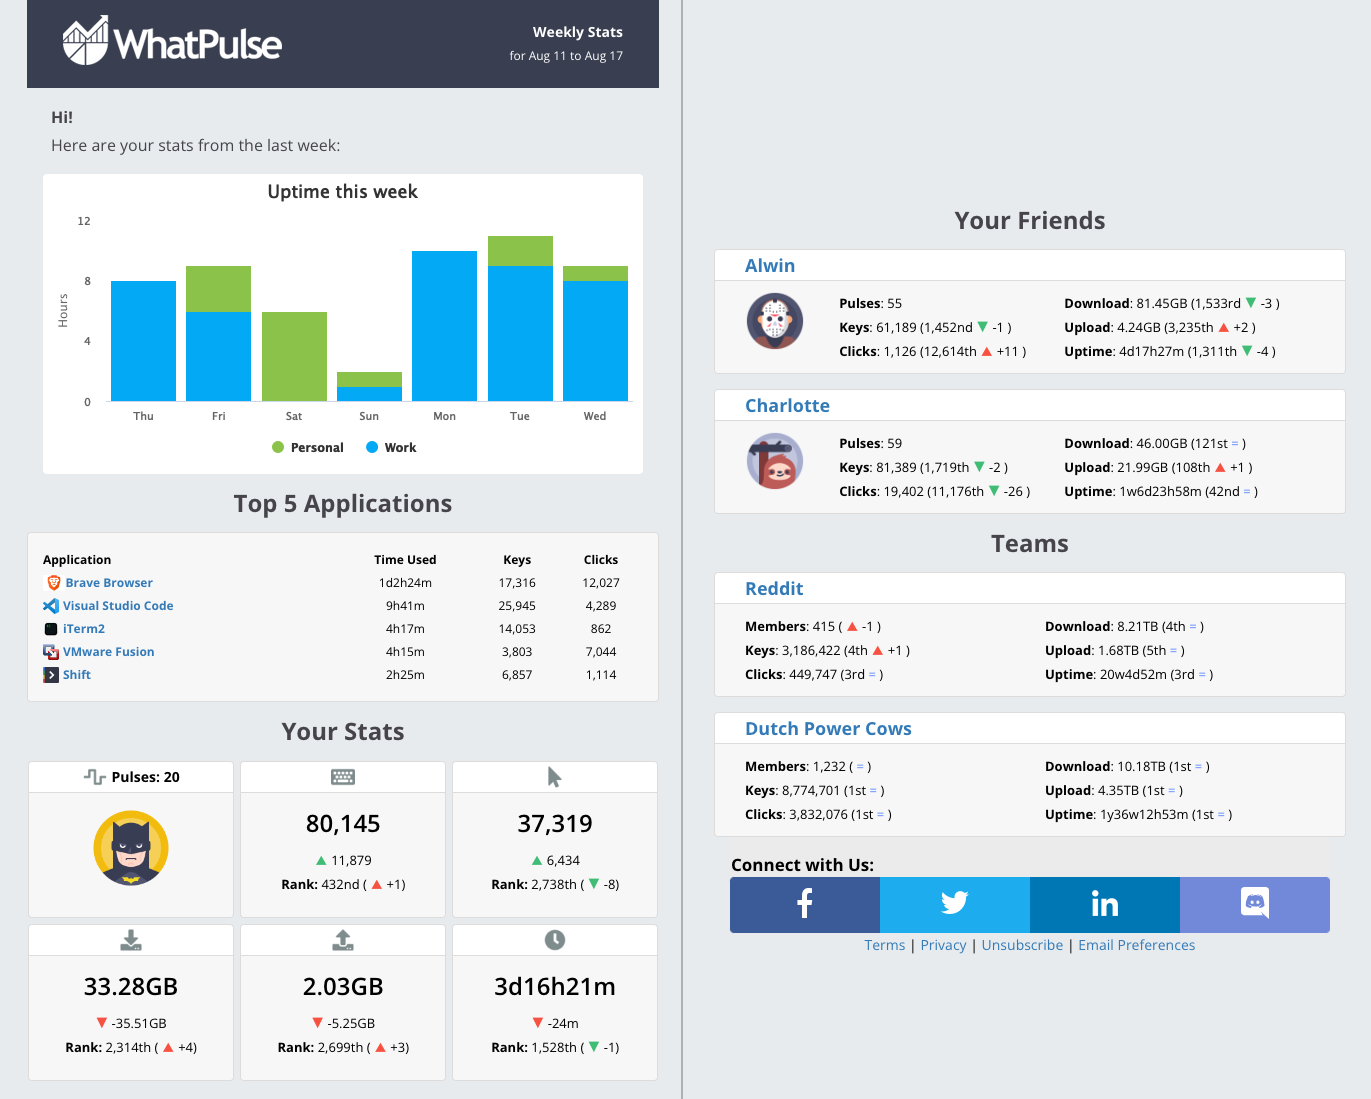Click the download arrow icon on bandwidth card
This screenshot has width=1371, height=1099.
130,939
